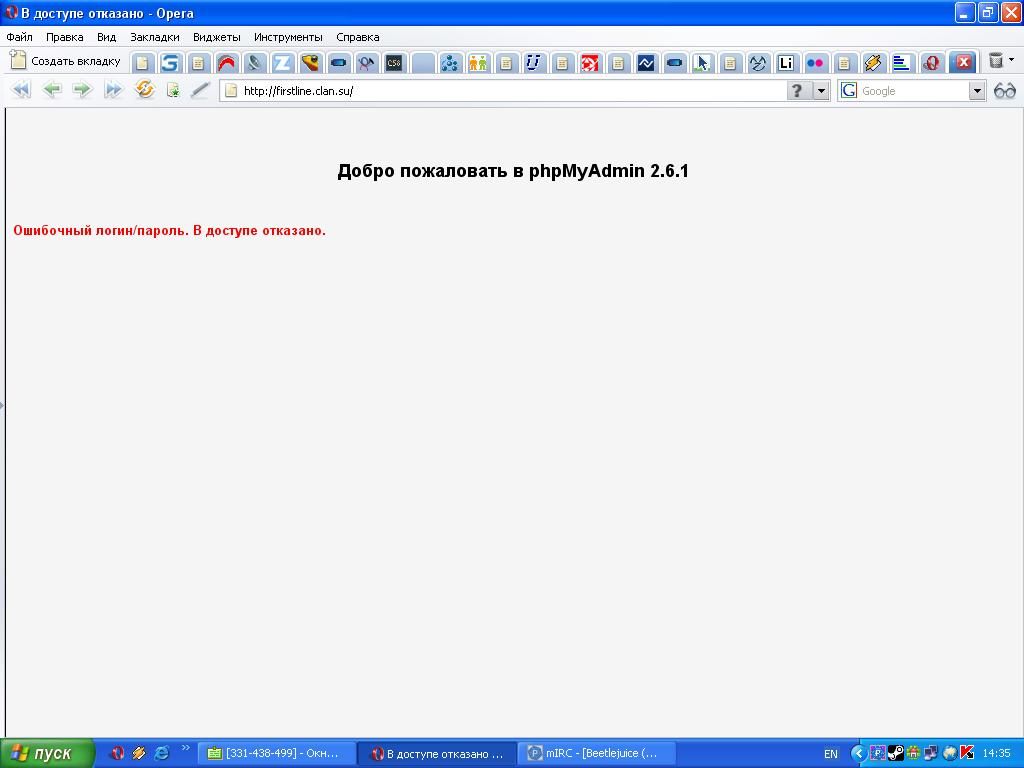The image size is (1024, 768).
Task: Open the Правка menu
Action: pyautogui.click(x=64, y=37)
